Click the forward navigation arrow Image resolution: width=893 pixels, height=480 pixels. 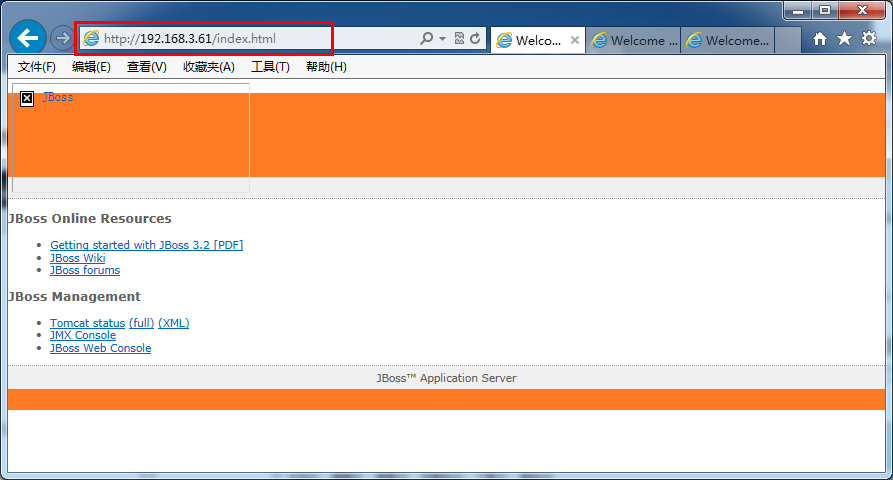coord(62,38)
